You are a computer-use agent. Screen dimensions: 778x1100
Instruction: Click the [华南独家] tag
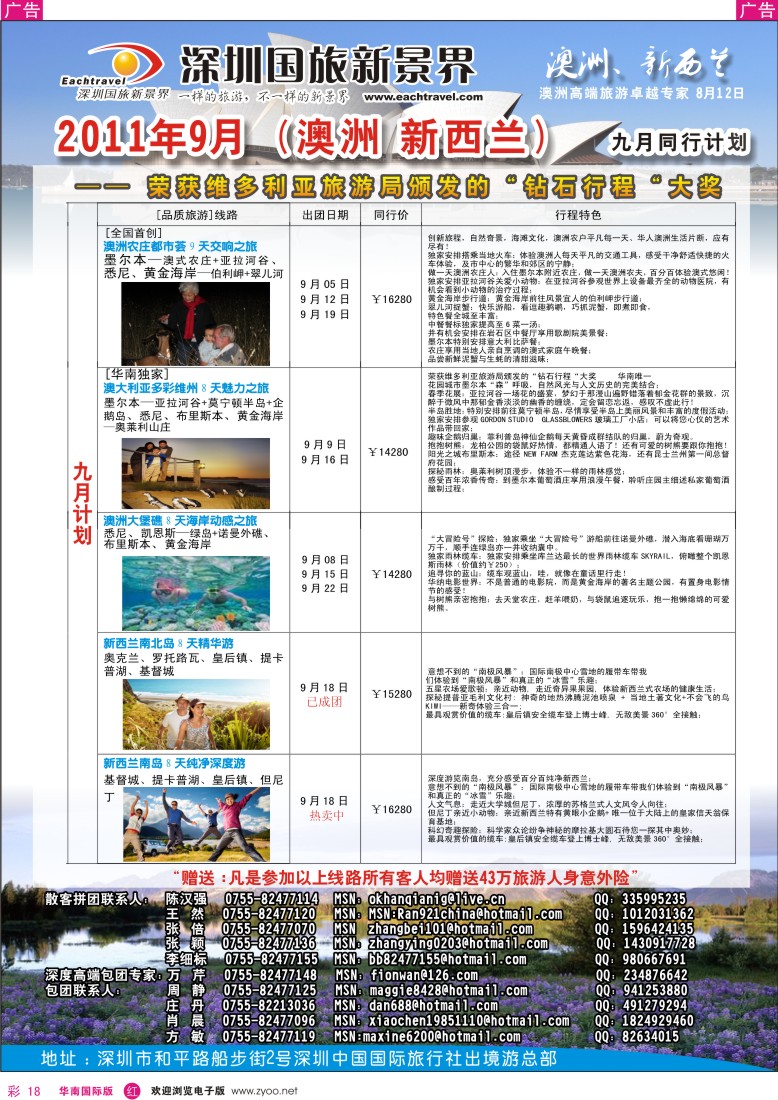click(x=135, y=374)
